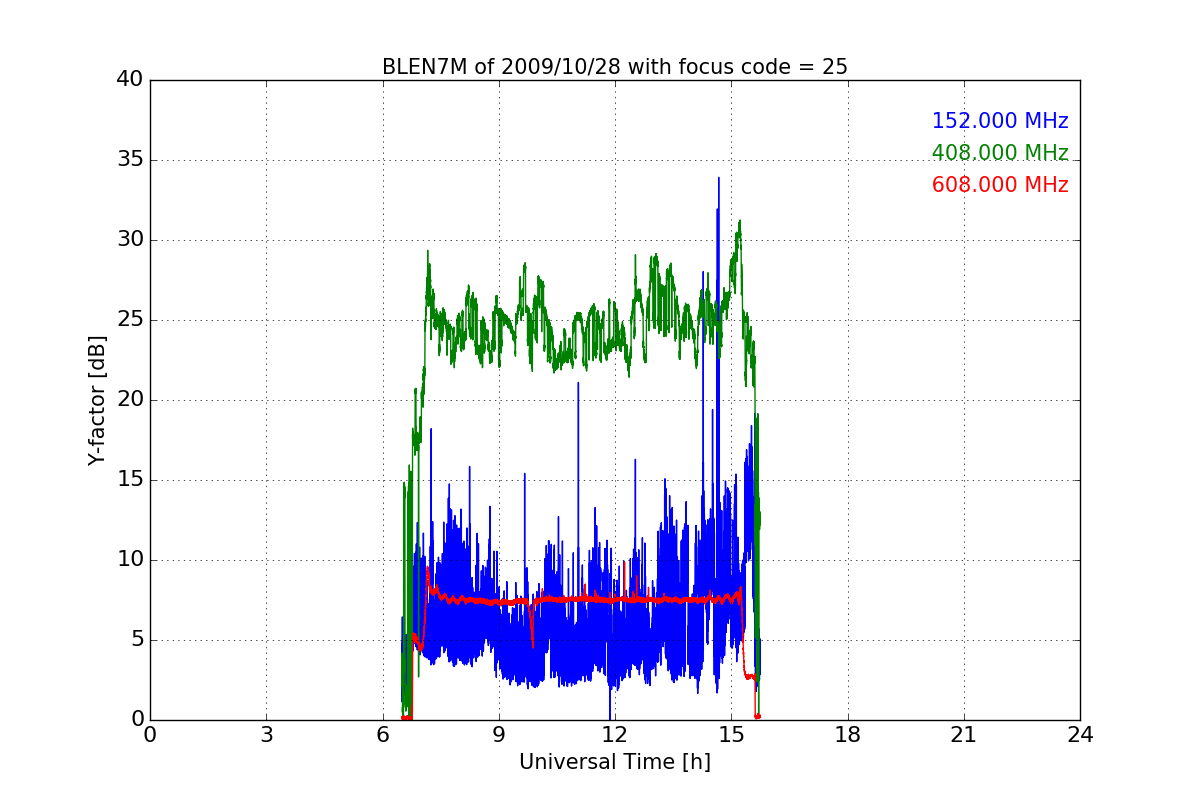This screenshot has height=800, width=1200.
Task: Click x-axis tick label 9
Action: (499, 735)
